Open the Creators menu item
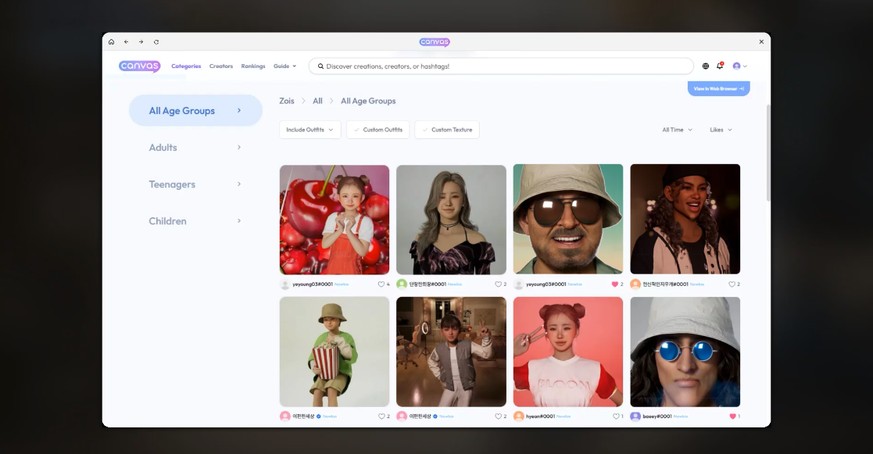 221,66
